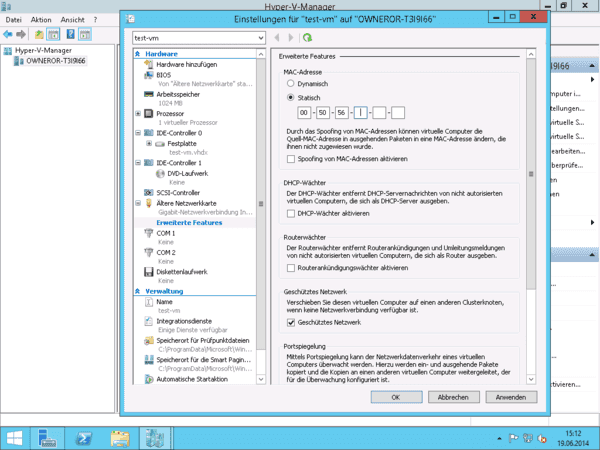
Task: Select the Name entry under Verwaltung
Action: coord(164,302)
